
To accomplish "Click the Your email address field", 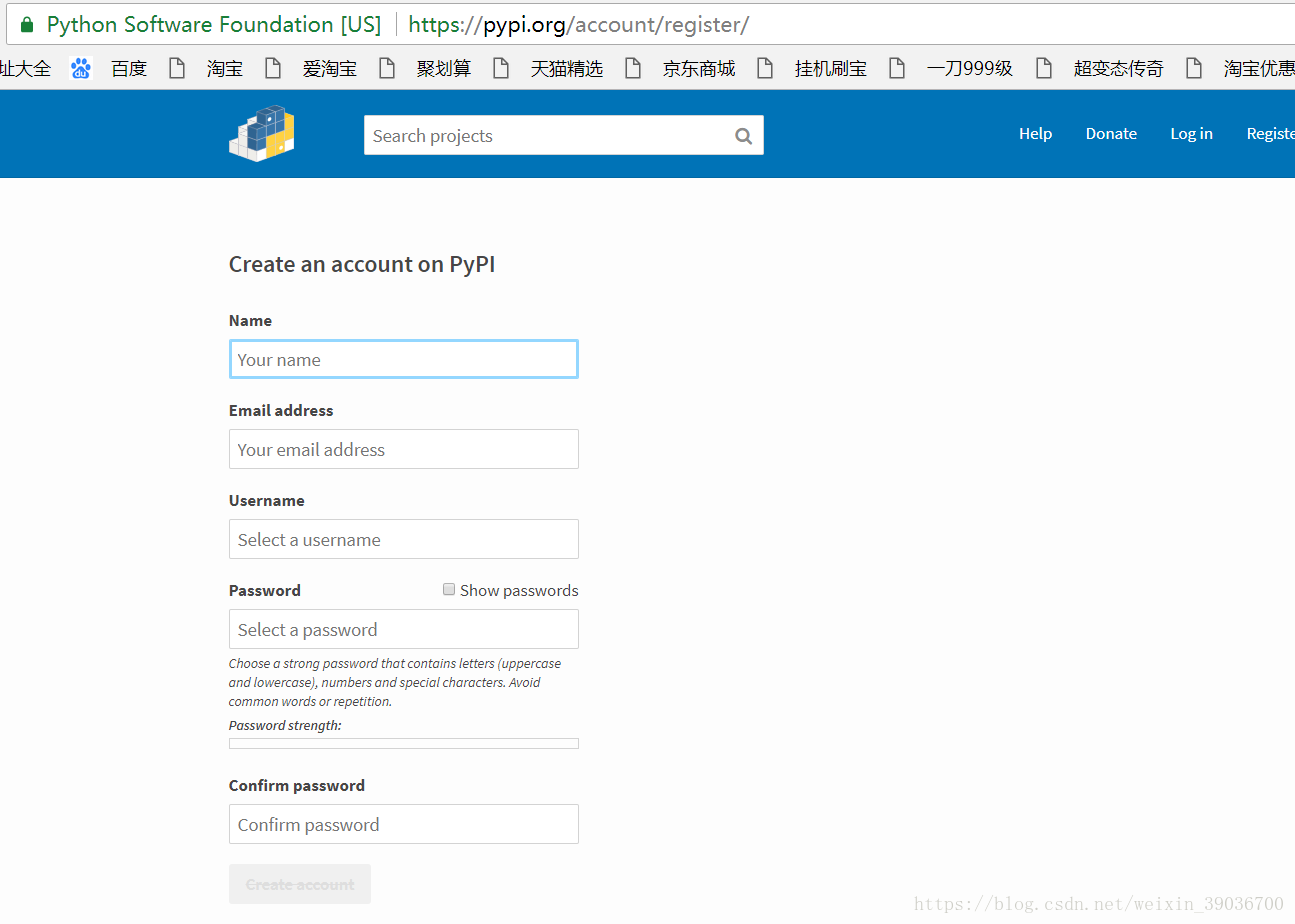I will [404, 449].
